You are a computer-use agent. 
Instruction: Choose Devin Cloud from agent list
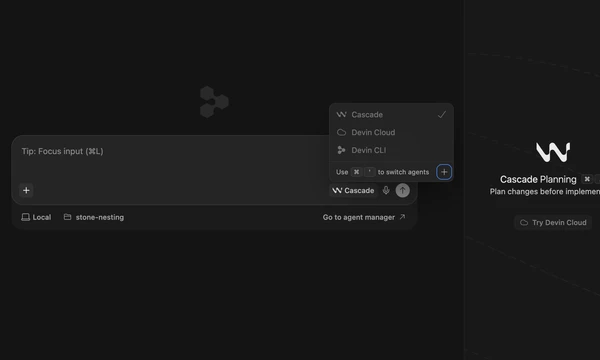coord(391,132)
